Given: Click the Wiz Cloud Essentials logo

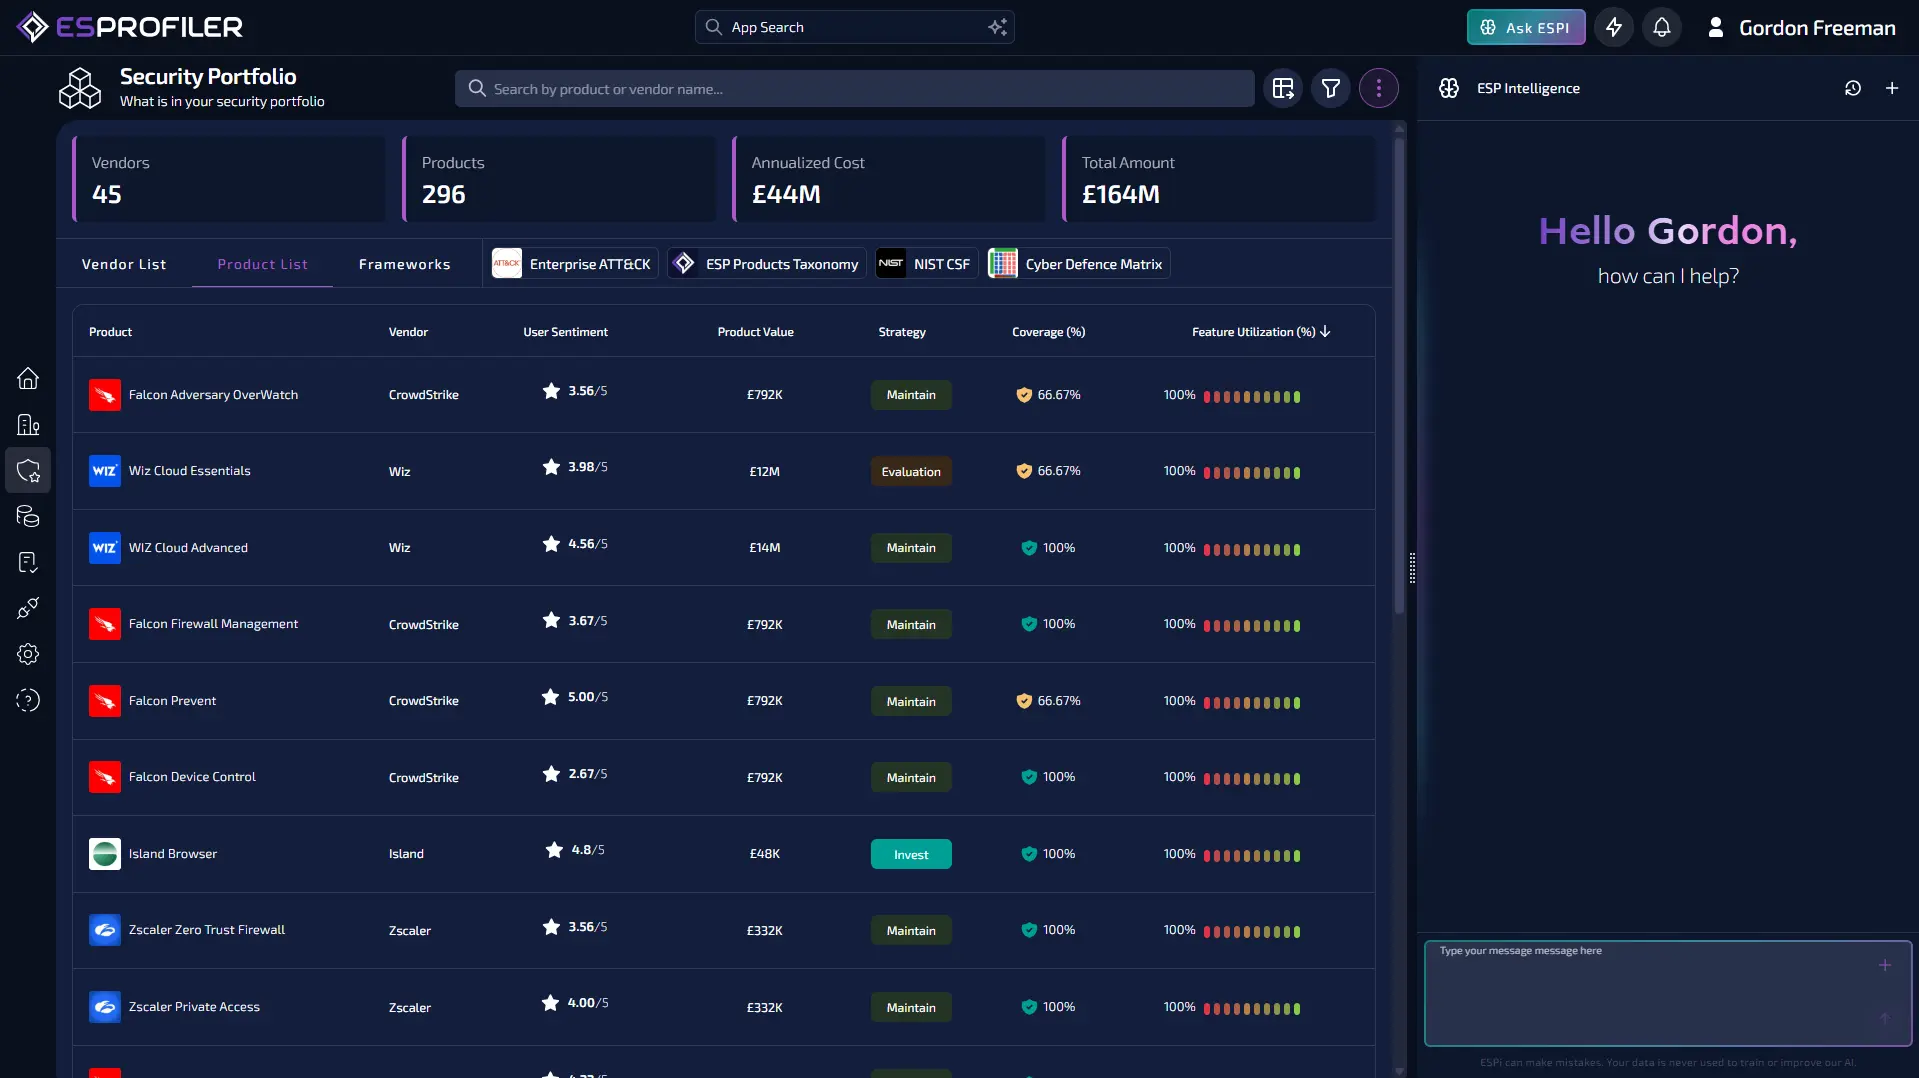Looking at the screenshot, I should click(105, 471).
